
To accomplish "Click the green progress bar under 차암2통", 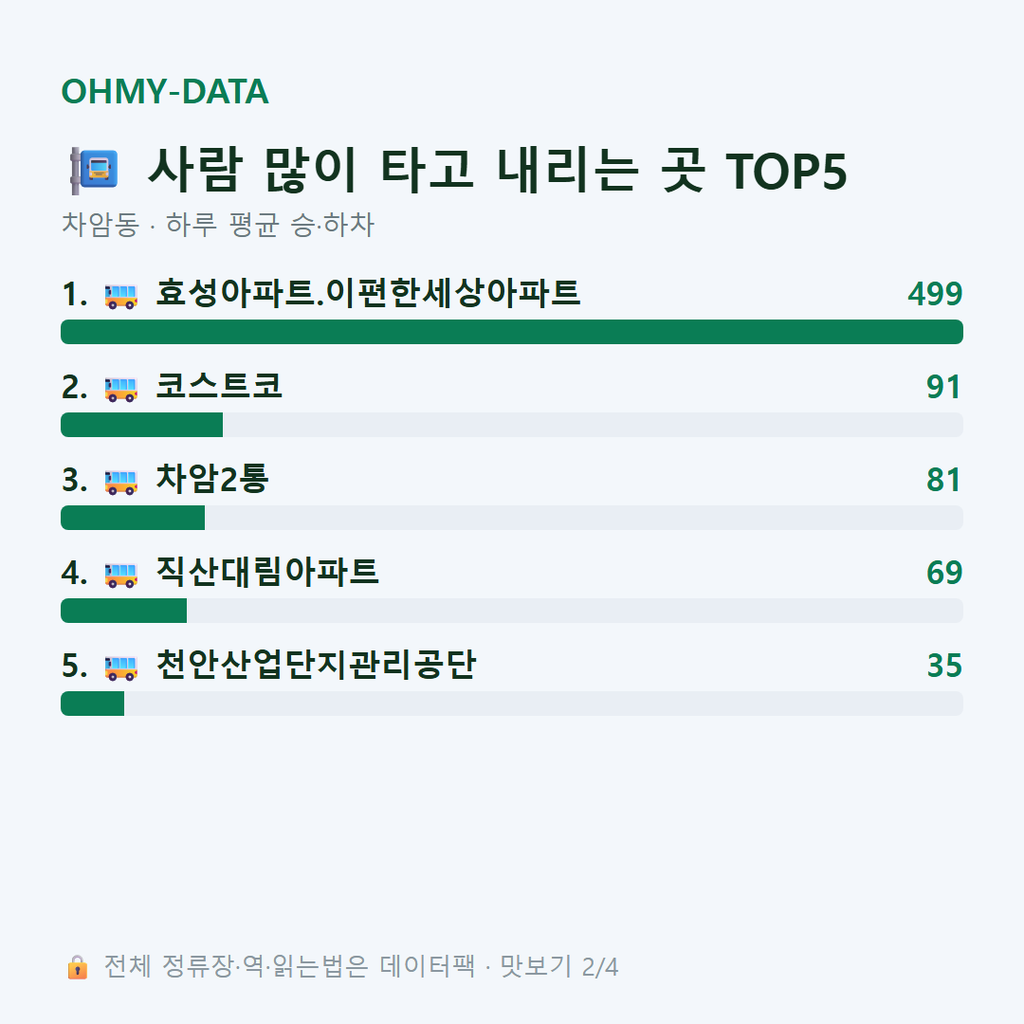I will [x=133, y=517].
